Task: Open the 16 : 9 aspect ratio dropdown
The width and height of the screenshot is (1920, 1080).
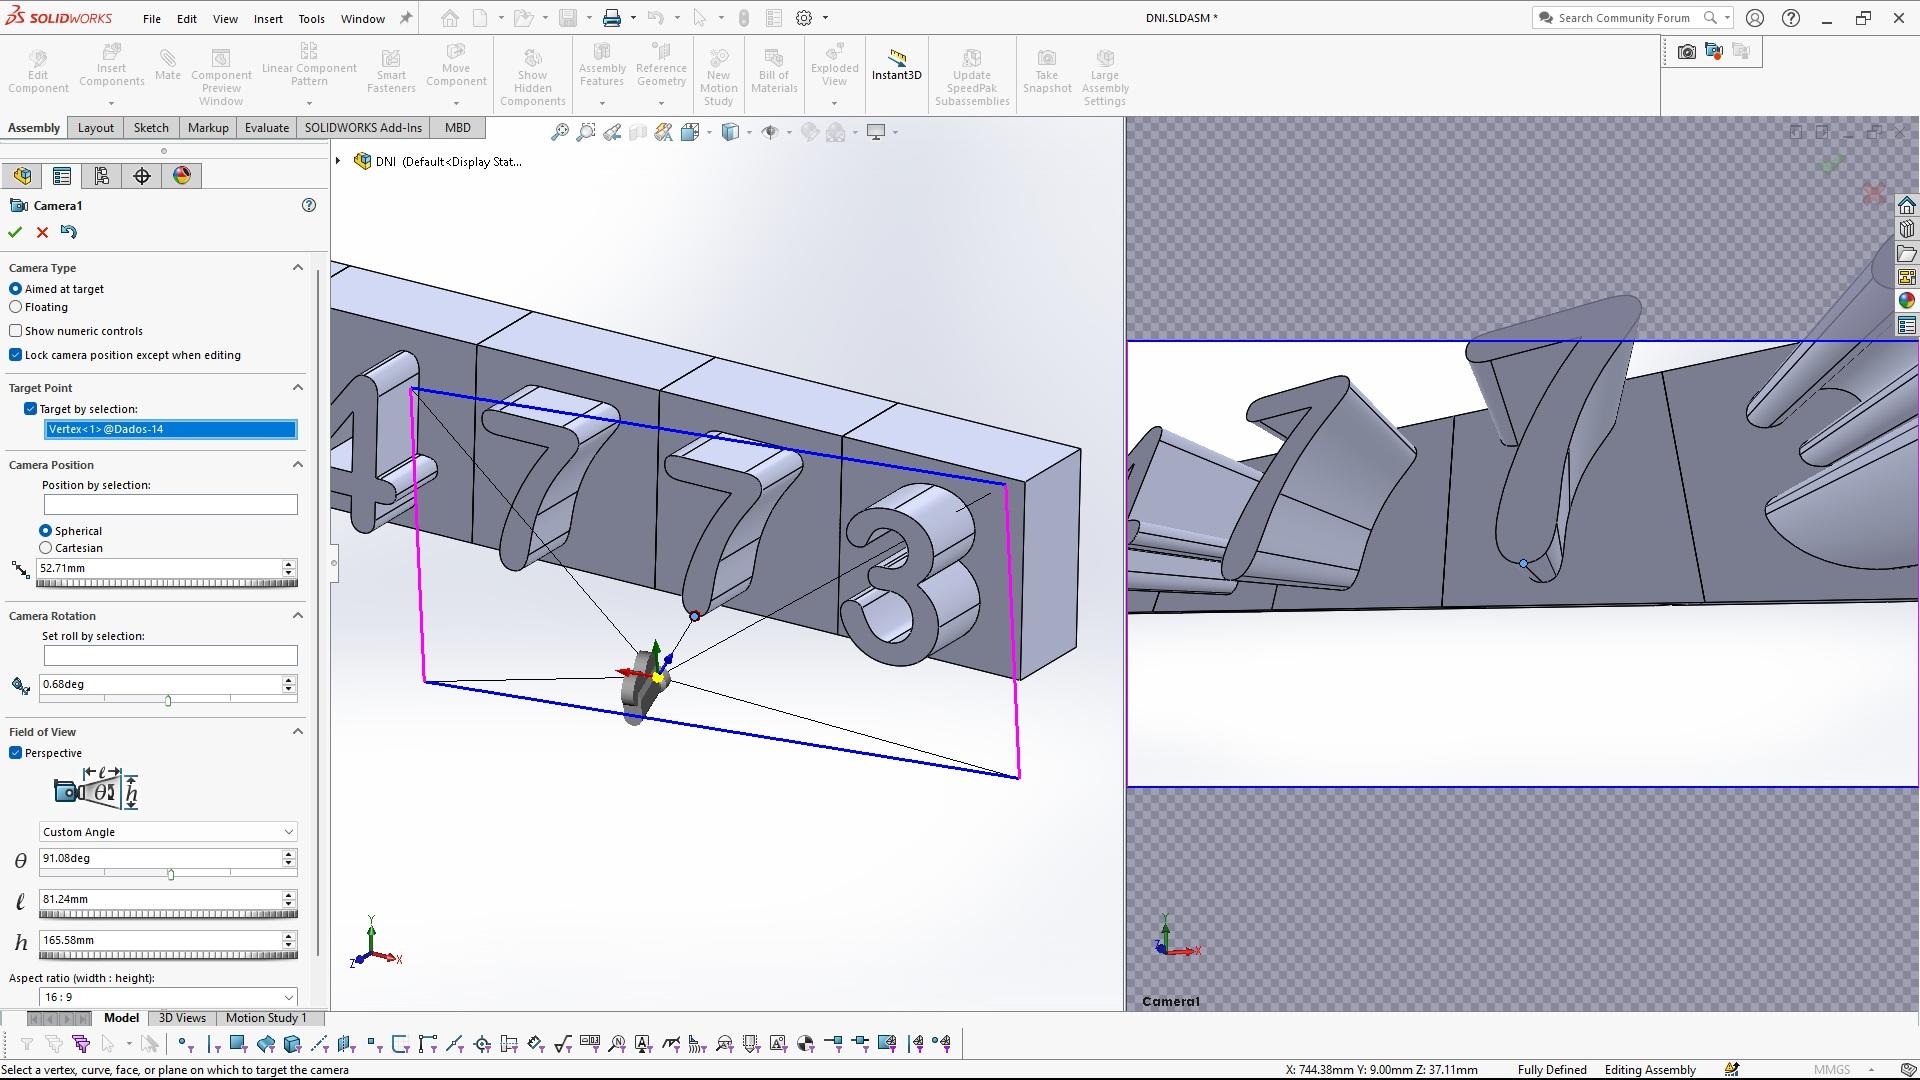Action: (x=168, y=997)
